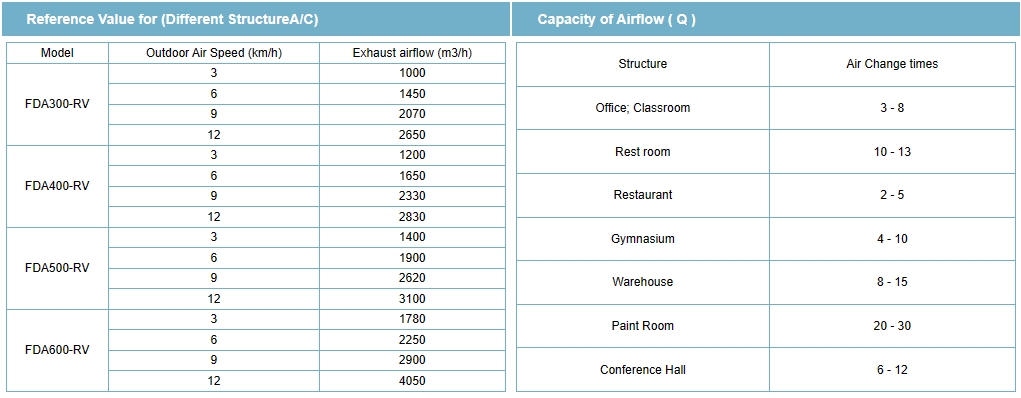Click the Exhaust airflow column header
The image size is (1021, 398).
(412, 53)
